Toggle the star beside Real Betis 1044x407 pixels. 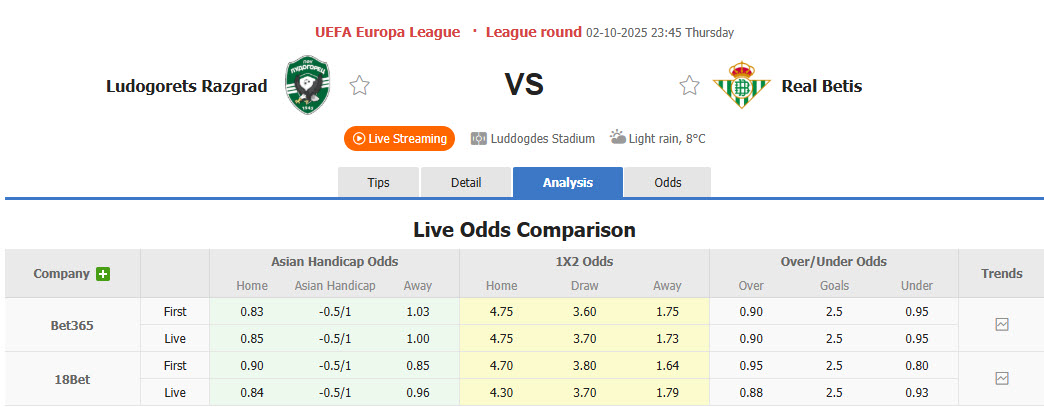point(689,86)
